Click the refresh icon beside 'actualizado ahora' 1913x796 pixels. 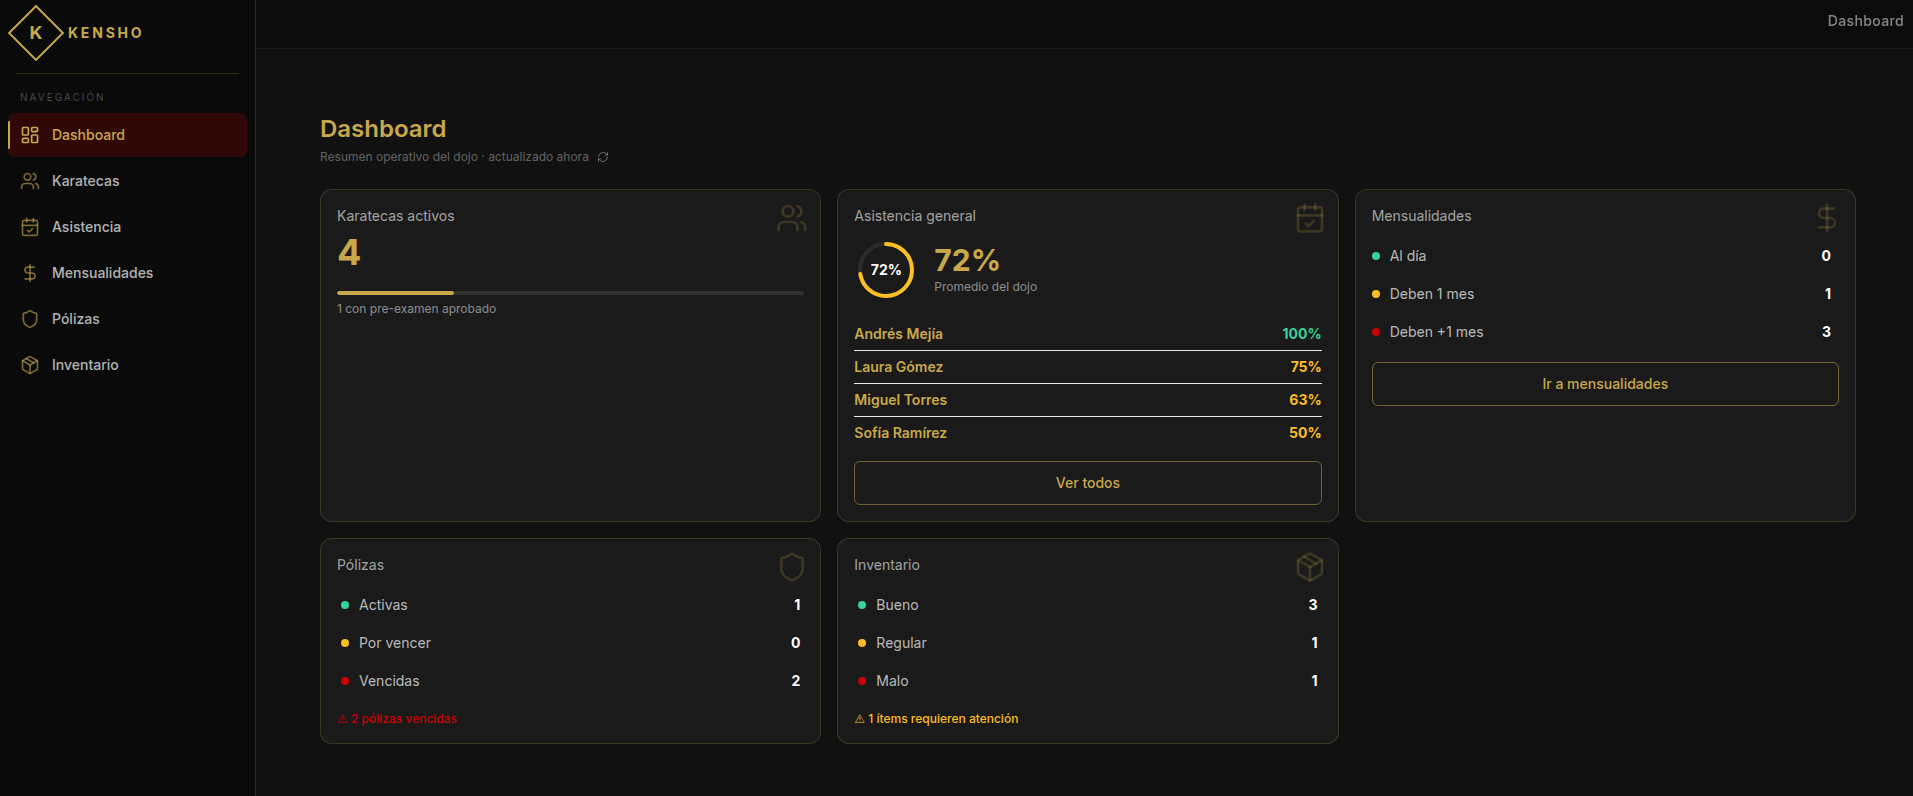coord(603,157)
